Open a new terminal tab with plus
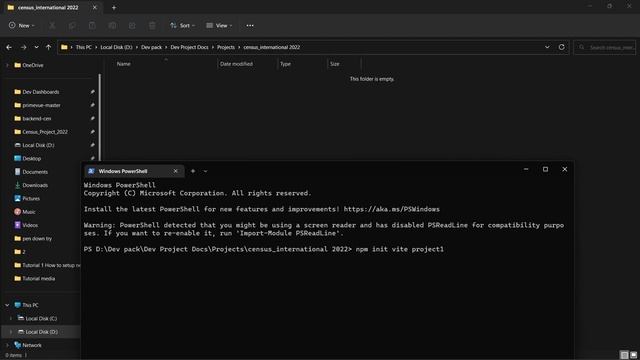 [193, 171]
